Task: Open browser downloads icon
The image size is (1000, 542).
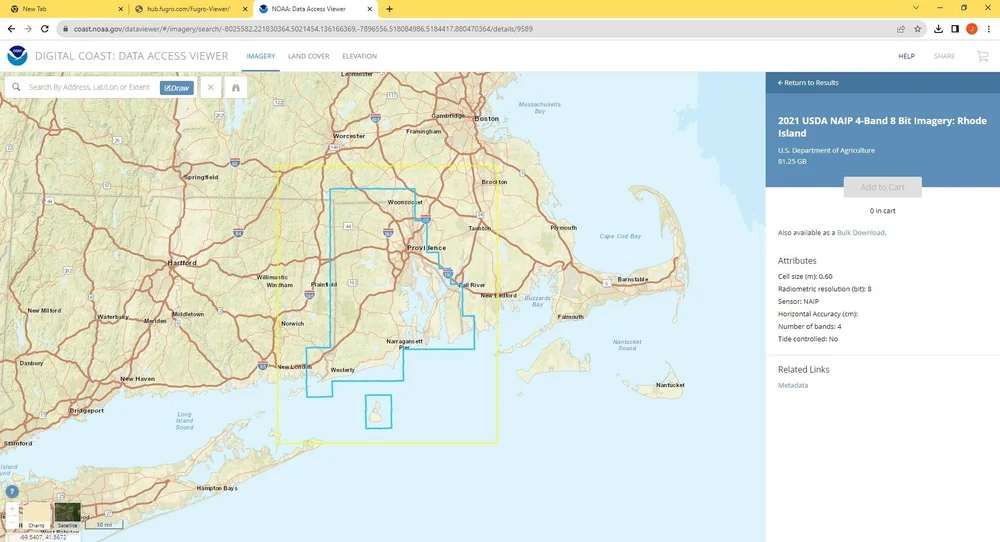Action: pos(938,29)
